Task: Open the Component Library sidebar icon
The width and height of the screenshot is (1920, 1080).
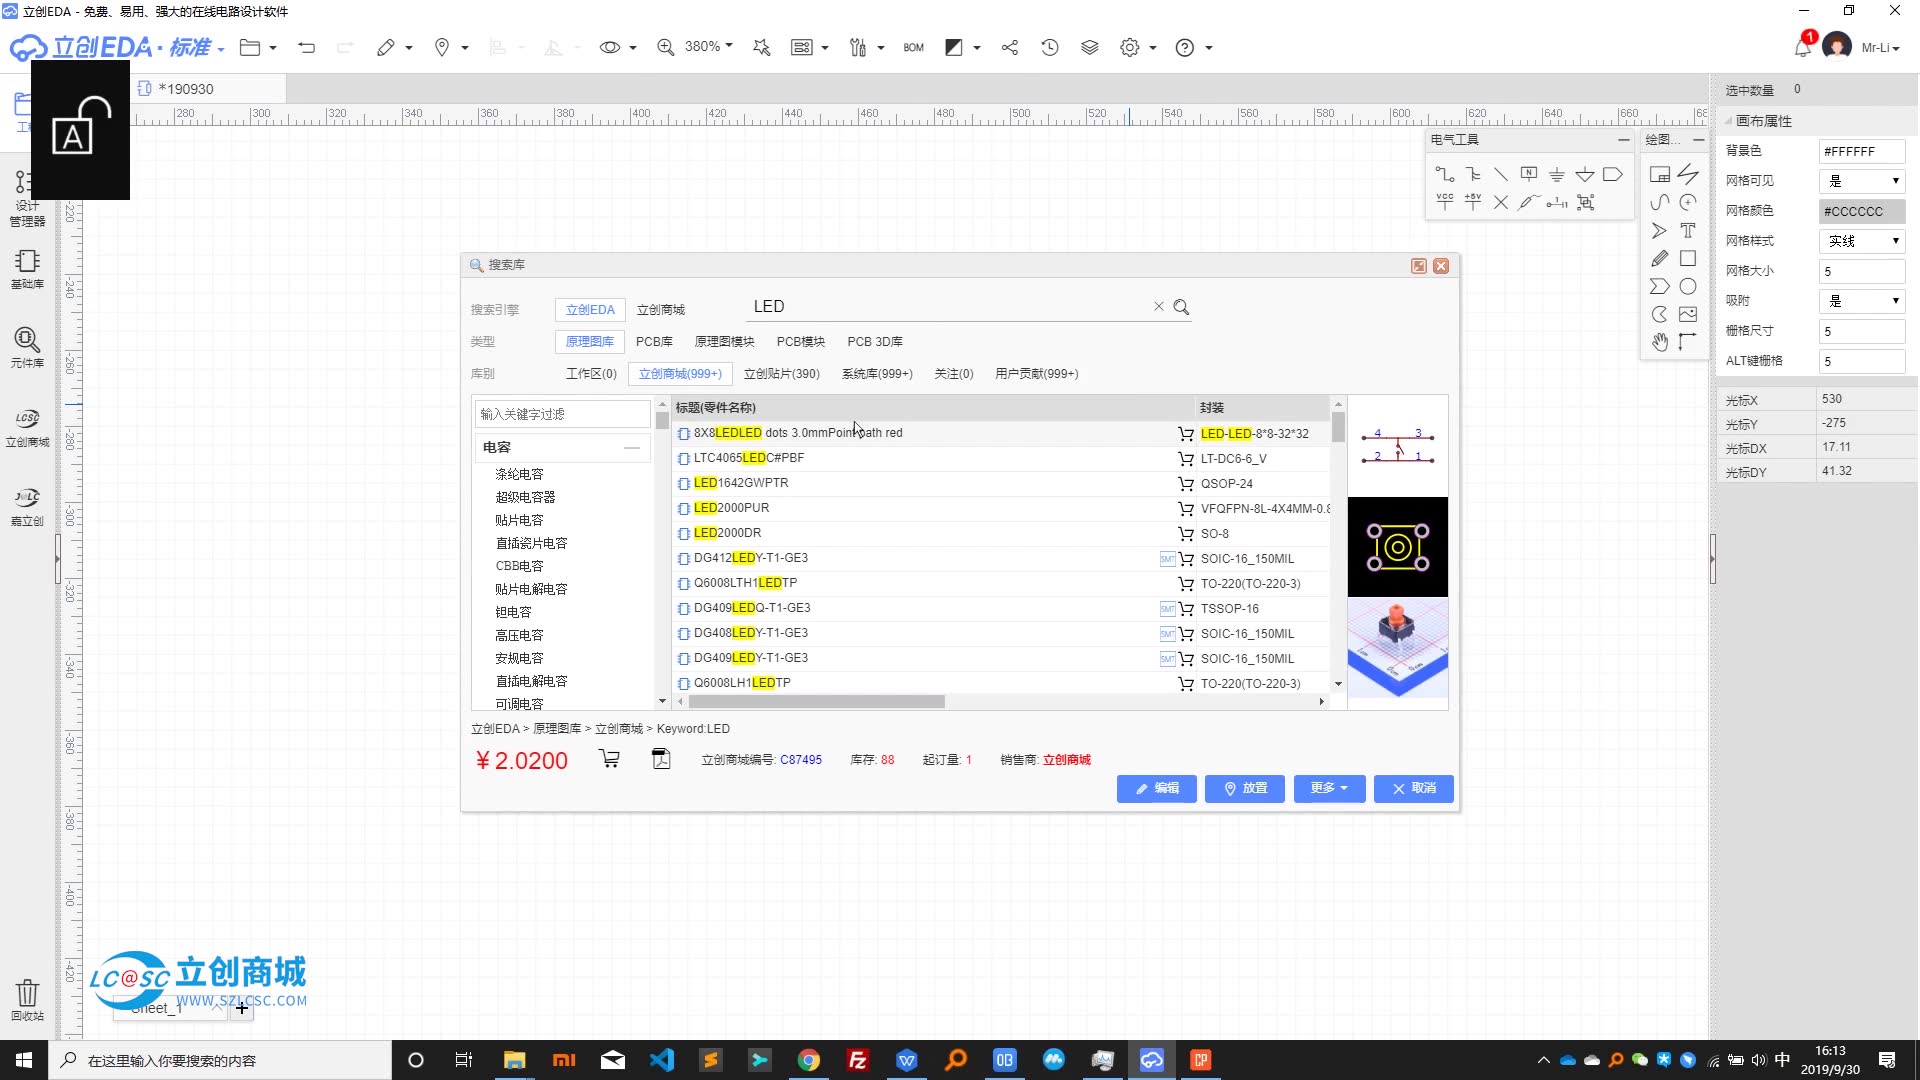Action: click(27, 347)
